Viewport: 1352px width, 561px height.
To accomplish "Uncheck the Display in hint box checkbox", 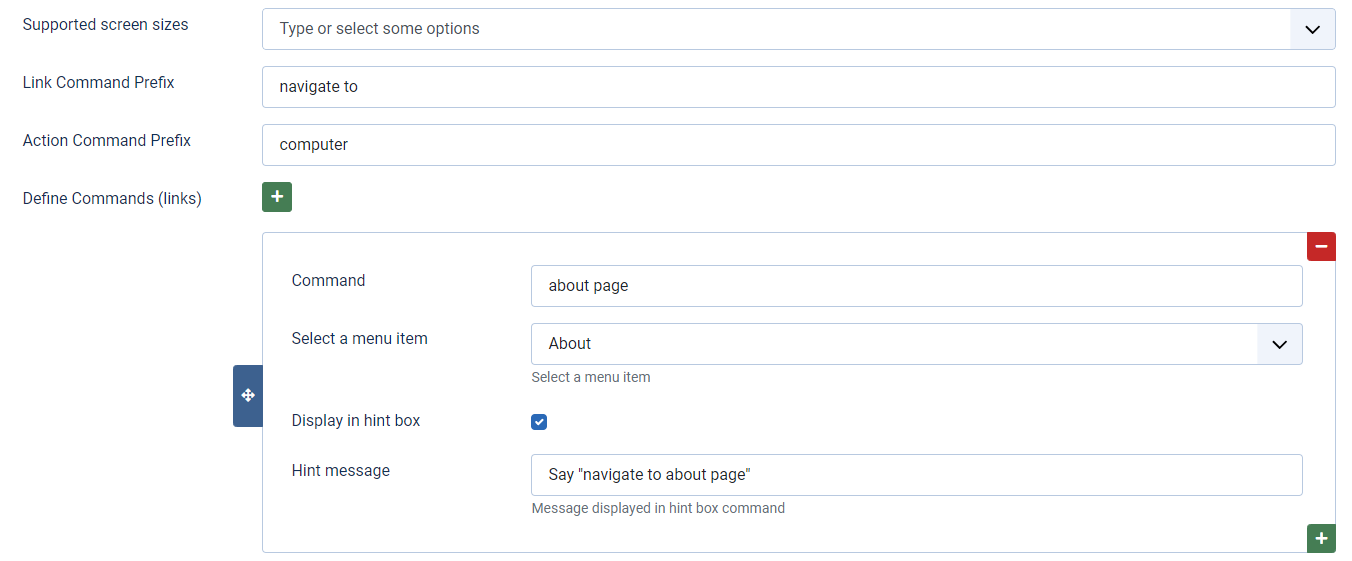I will tap(539, 422).
